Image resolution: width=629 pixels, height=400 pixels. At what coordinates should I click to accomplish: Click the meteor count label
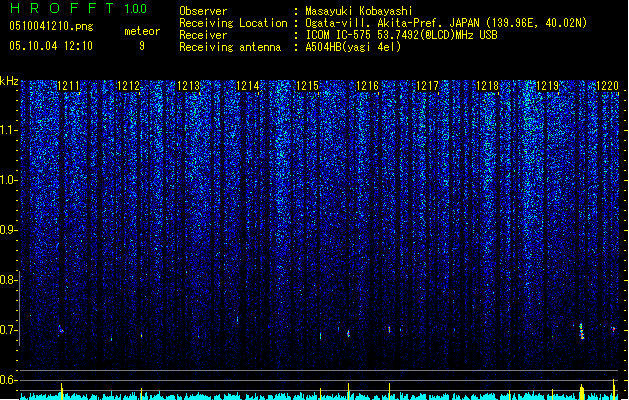pyautogui.click(x=142, y=31)
